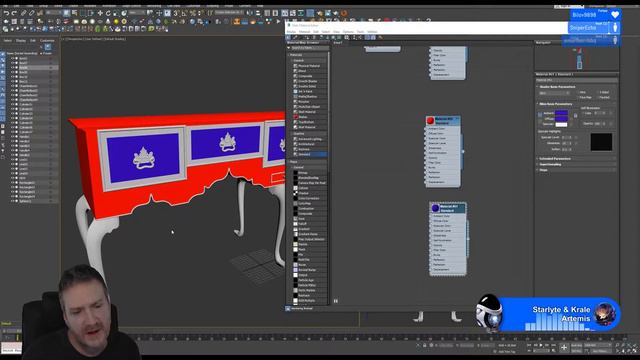Click the Align tool icon

click(258, 13)
